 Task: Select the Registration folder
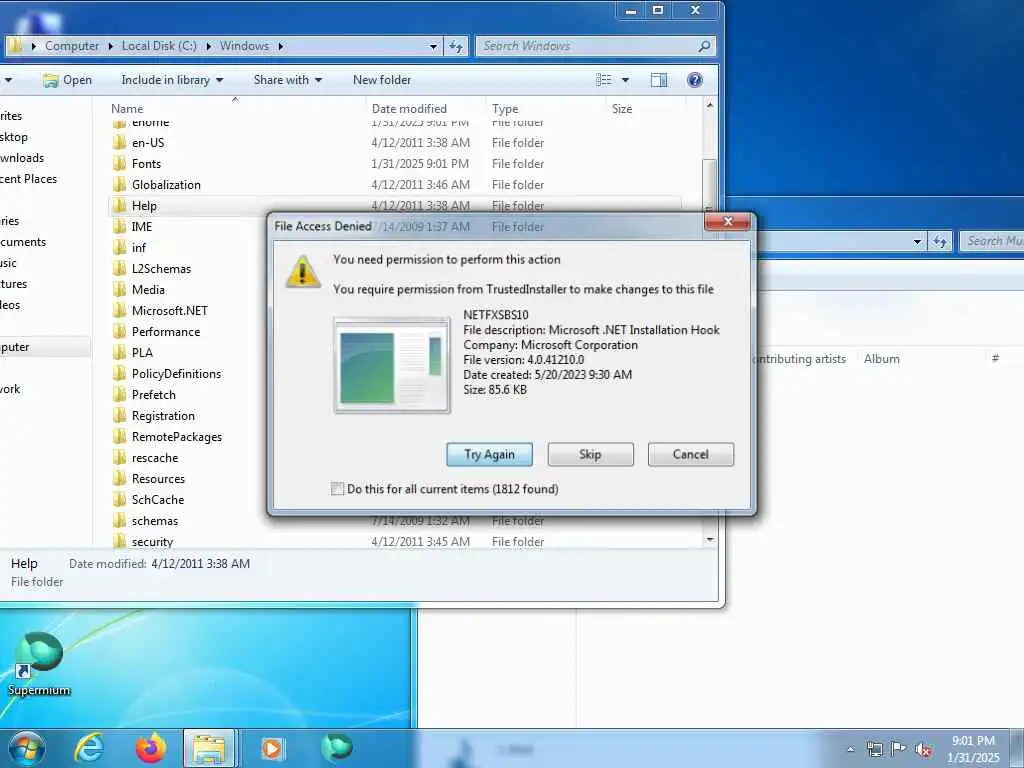click(x=163, y=416)
